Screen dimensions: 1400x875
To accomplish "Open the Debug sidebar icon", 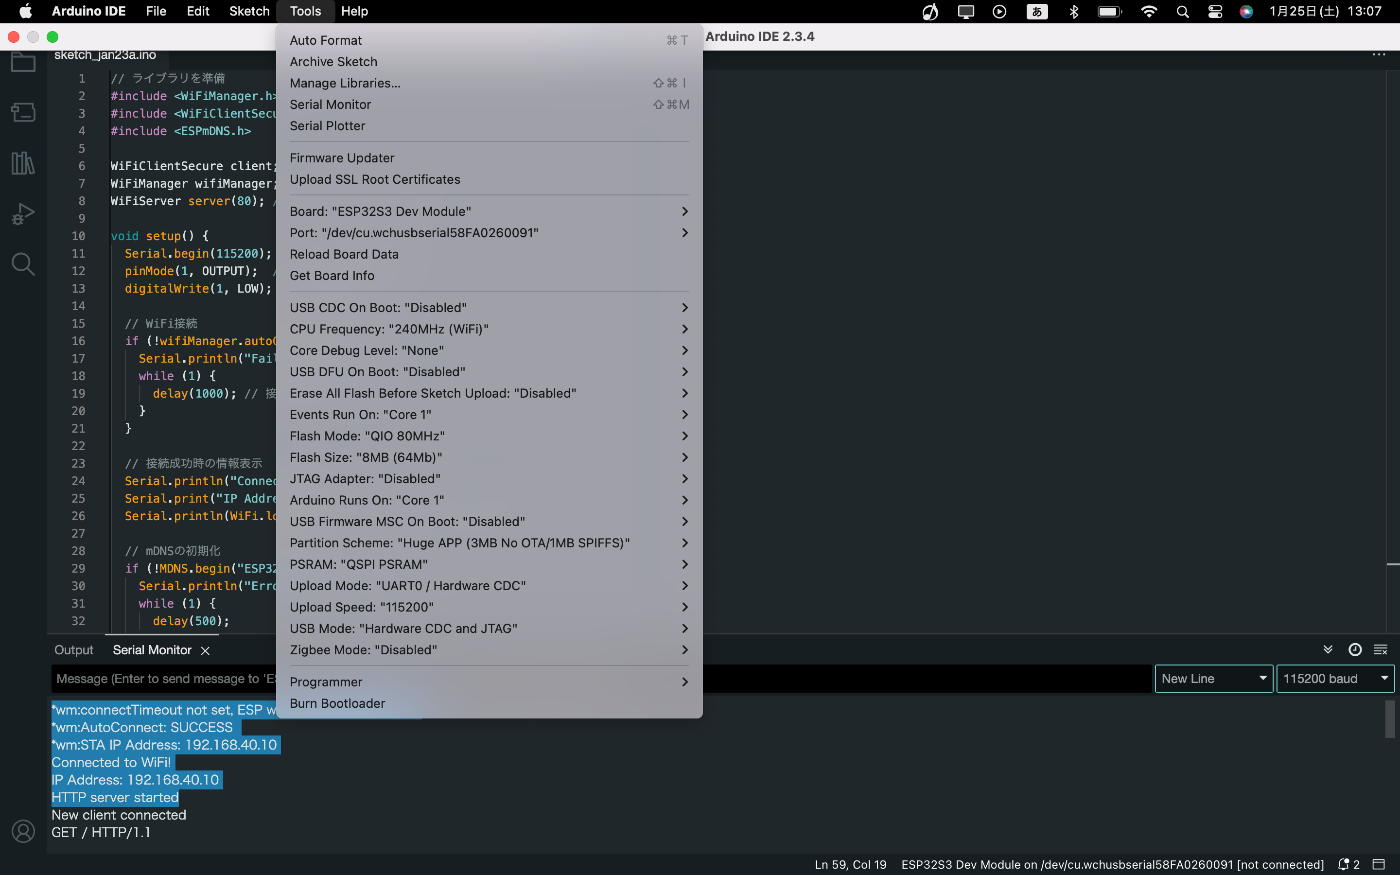I will click(x=23, y=213).
